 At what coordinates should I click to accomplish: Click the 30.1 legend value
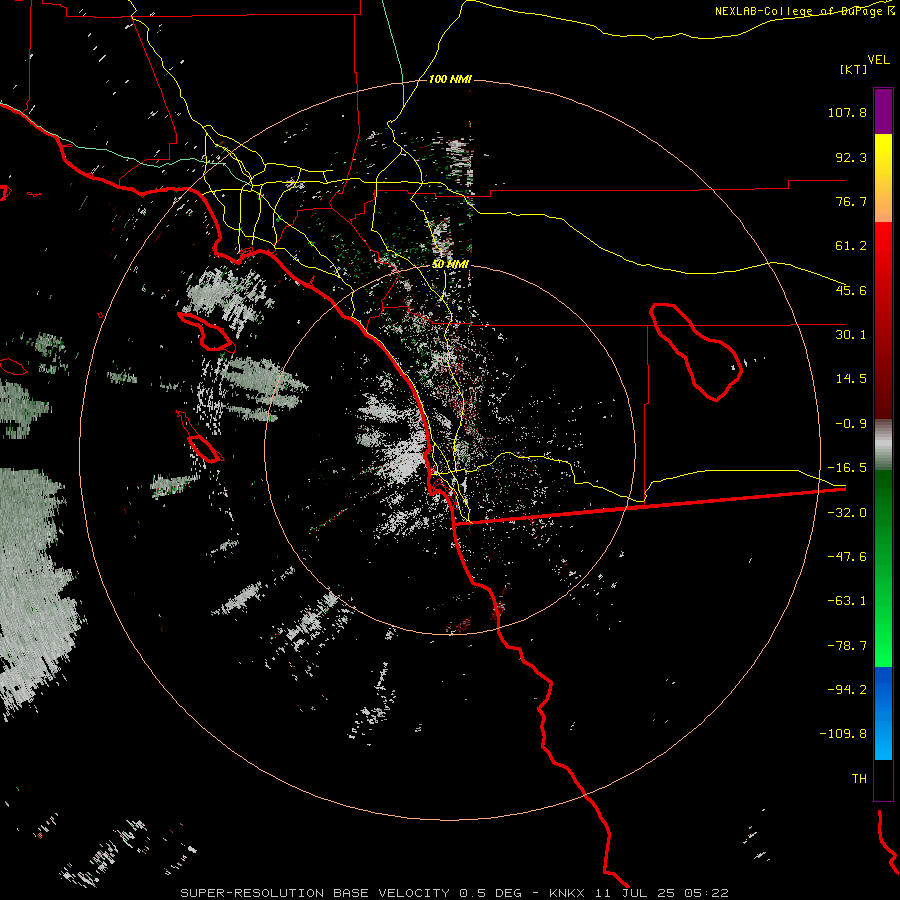point(851,335)
